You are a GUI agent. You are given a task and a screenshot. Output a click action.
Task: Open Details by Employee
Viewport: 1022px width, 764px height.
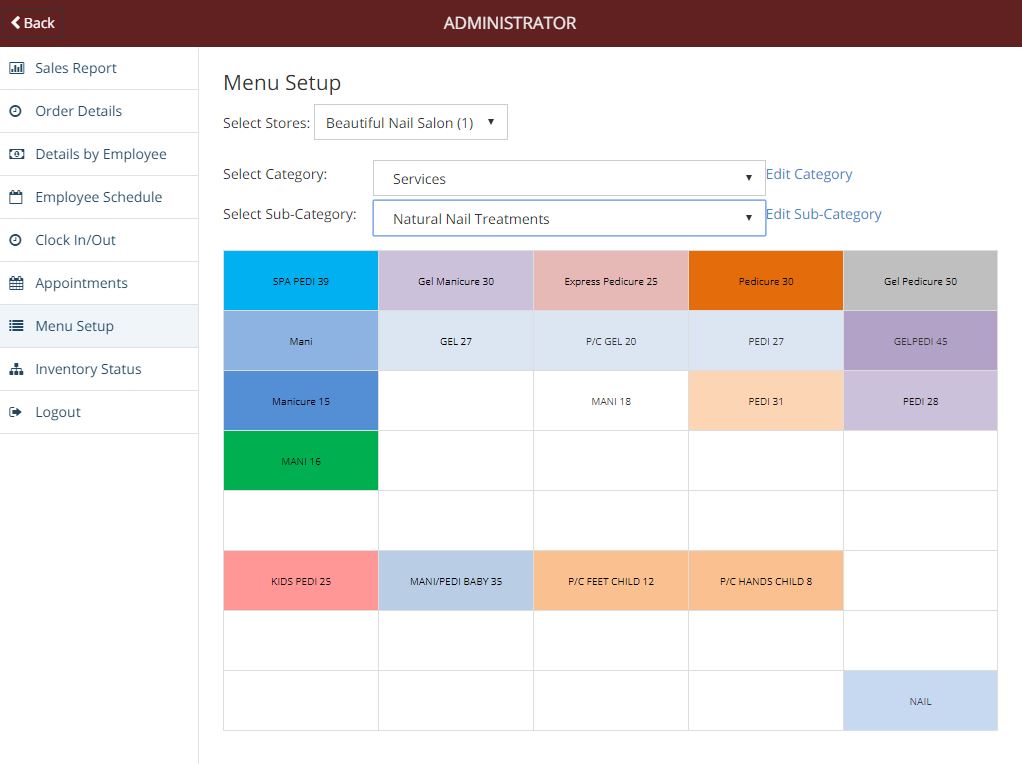99,154
